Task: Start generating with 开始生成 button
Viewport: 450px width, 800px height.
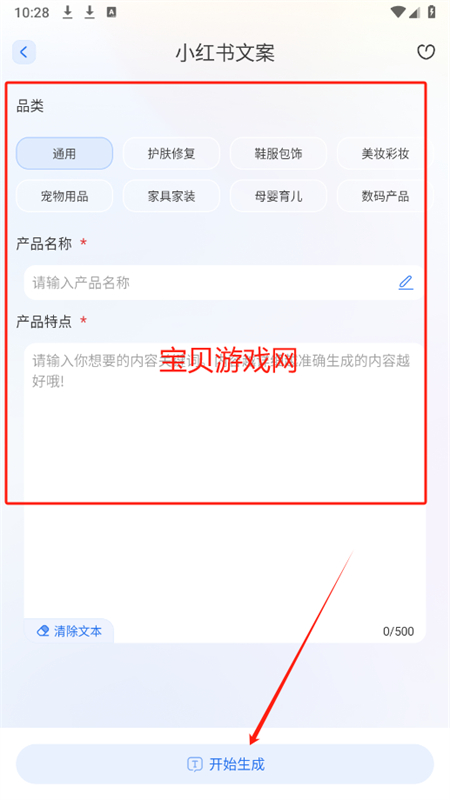Action: [x=225, y=764]
